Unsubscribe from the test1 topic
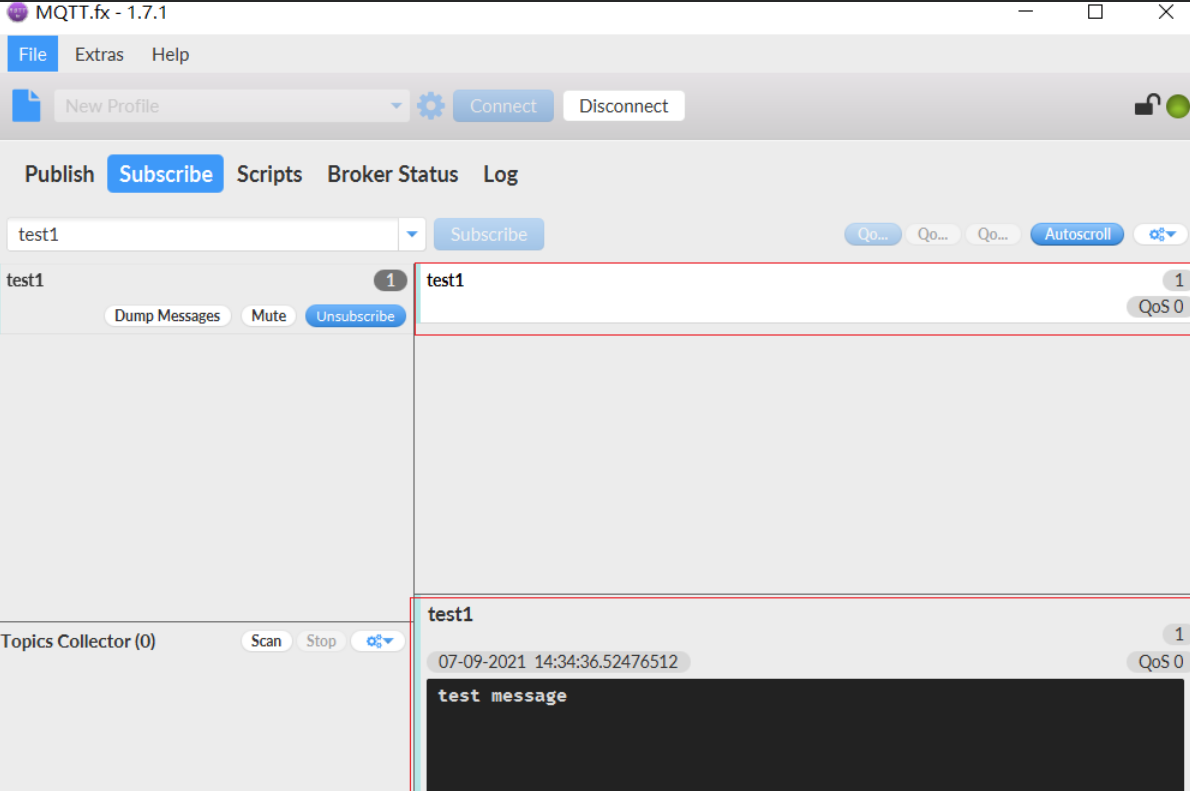Screen dimensions: 1190x791 [x=355, y=316]
